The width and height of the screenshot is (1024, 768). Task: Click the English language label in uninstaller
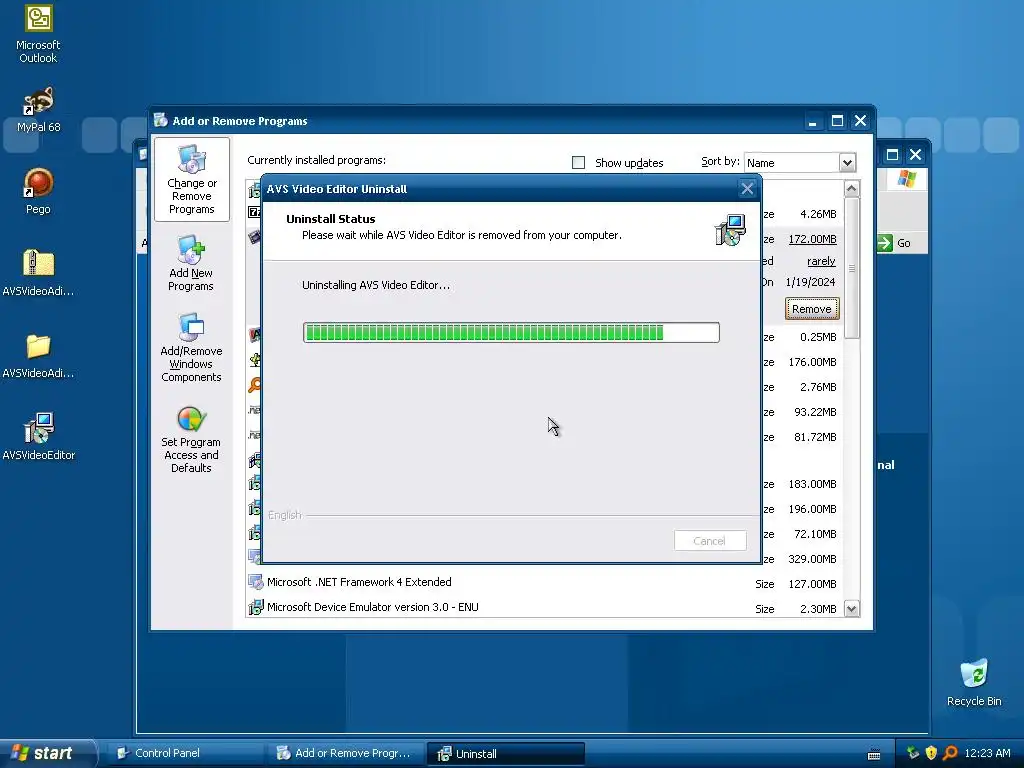point(285,515)
